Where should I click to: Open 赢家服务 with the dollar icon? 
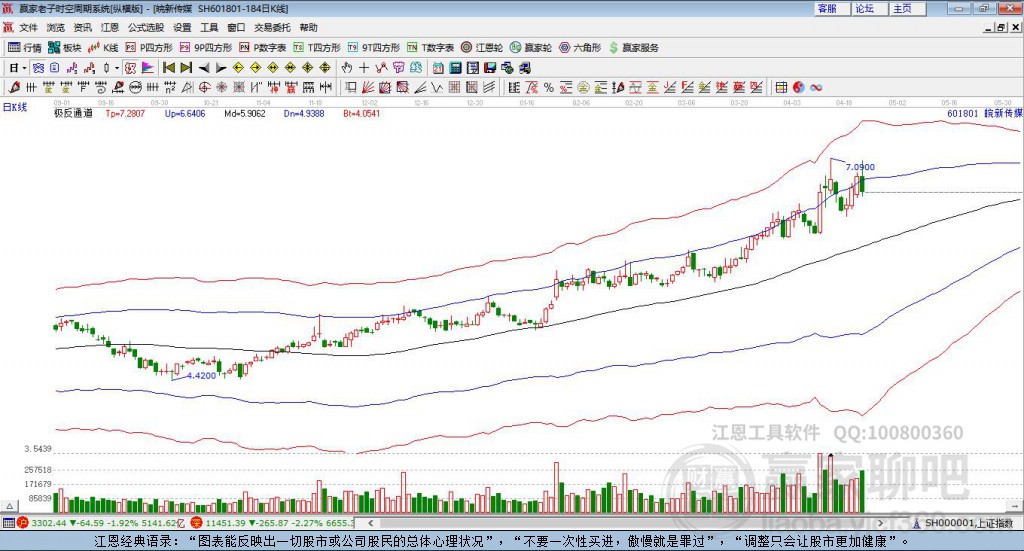pyautogui.click(x=633, y=48)
